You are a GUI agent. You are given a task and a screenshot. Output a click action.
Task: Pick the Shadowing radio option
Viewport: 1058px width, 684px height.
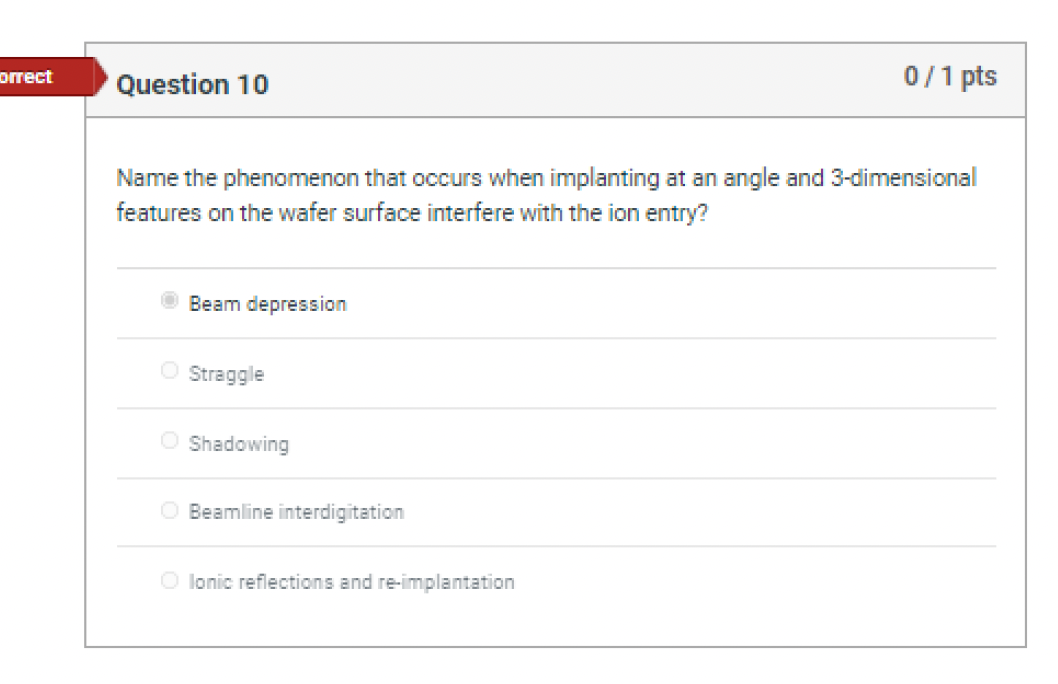(x=170, y=441)
